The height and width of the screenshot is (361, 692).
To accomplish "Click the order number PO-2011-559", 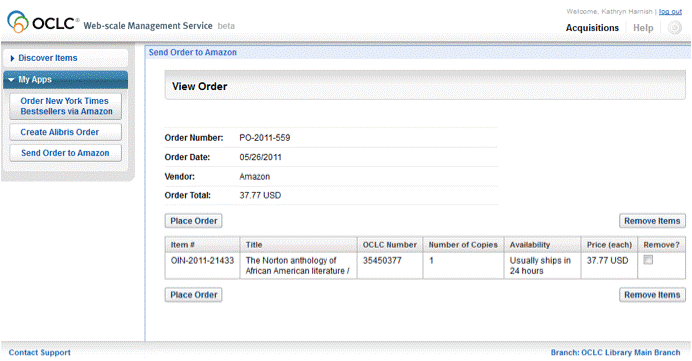I will 265,138.
